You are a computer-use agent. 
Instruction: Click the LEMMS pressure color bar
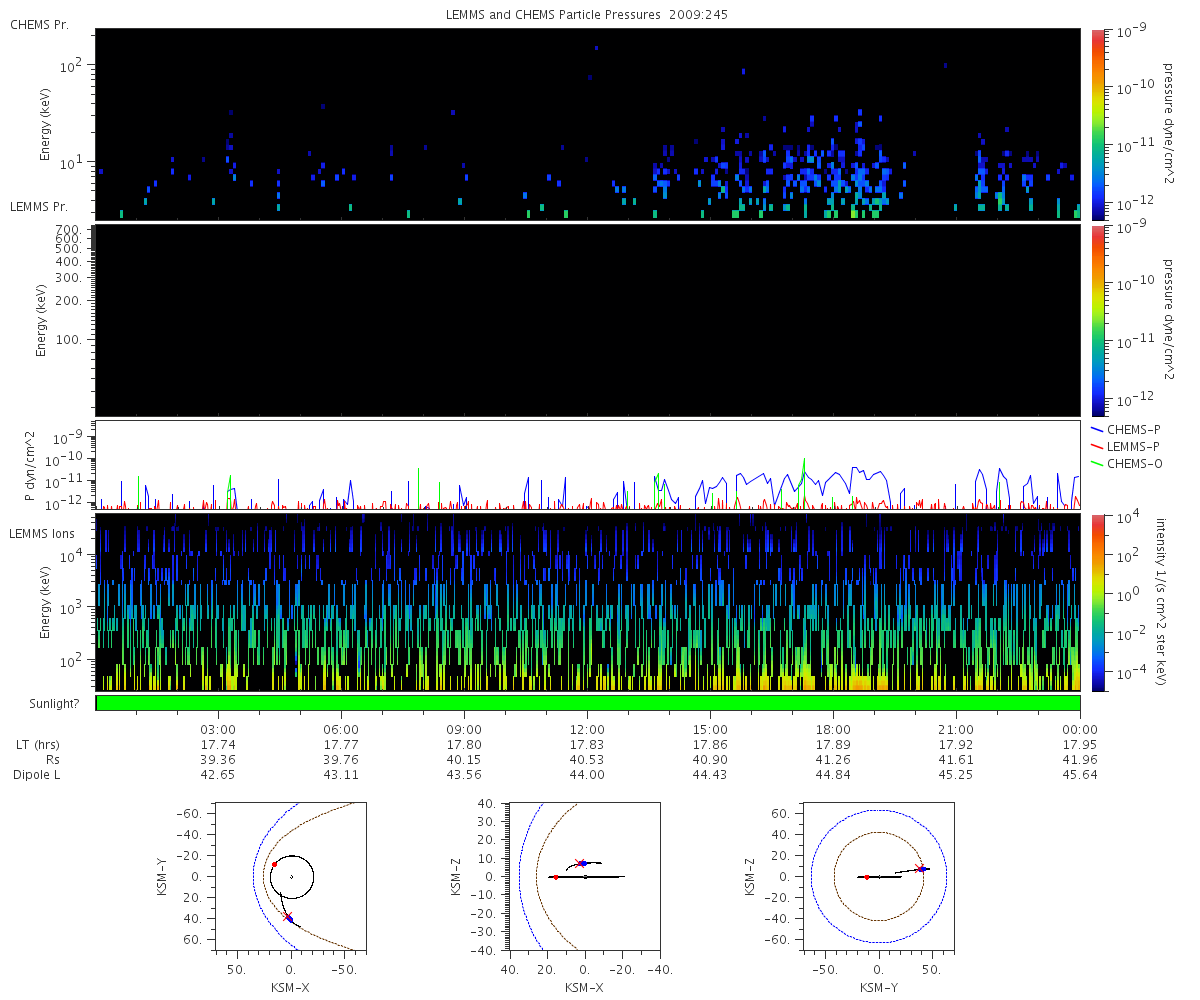click(1099, 320)
